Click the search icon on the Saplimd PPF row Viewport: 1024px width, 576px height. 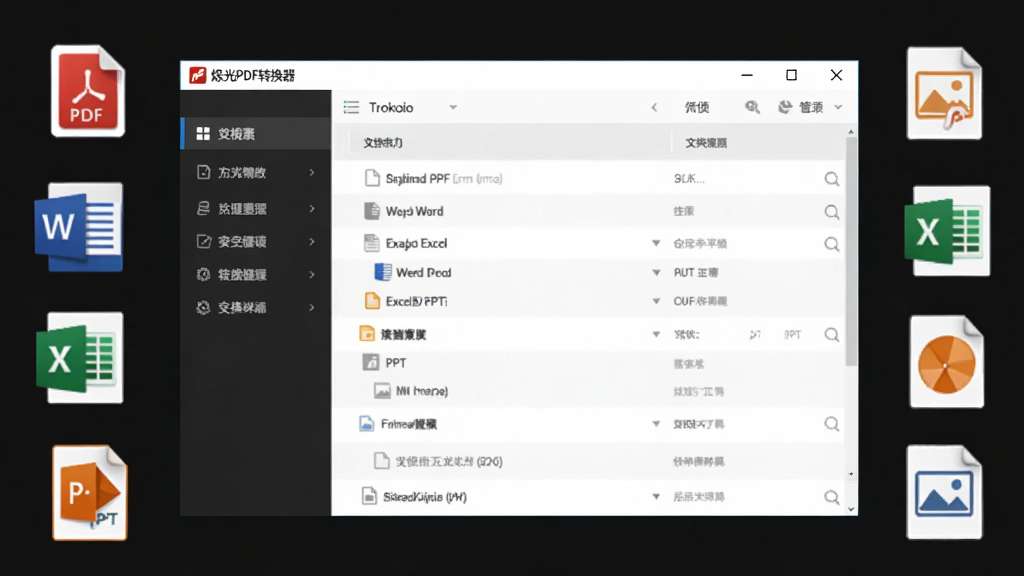(831, 179)
